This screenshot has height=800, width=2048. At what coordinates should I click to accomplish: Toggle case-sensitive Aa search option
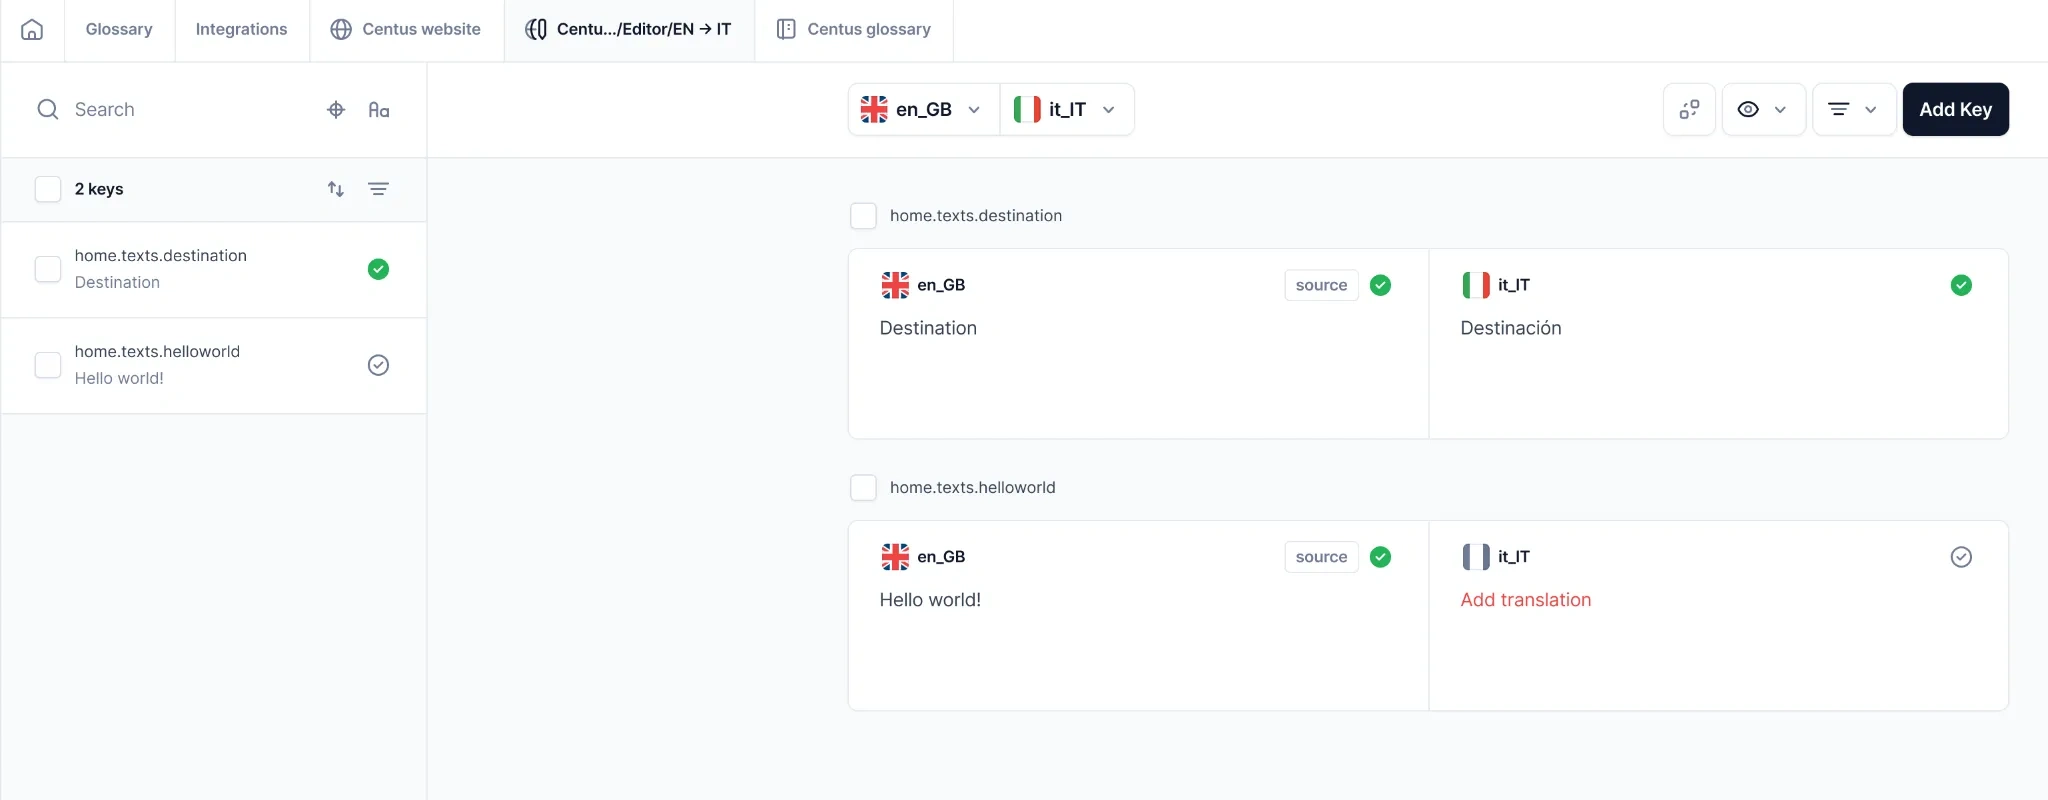click(379, 110)
